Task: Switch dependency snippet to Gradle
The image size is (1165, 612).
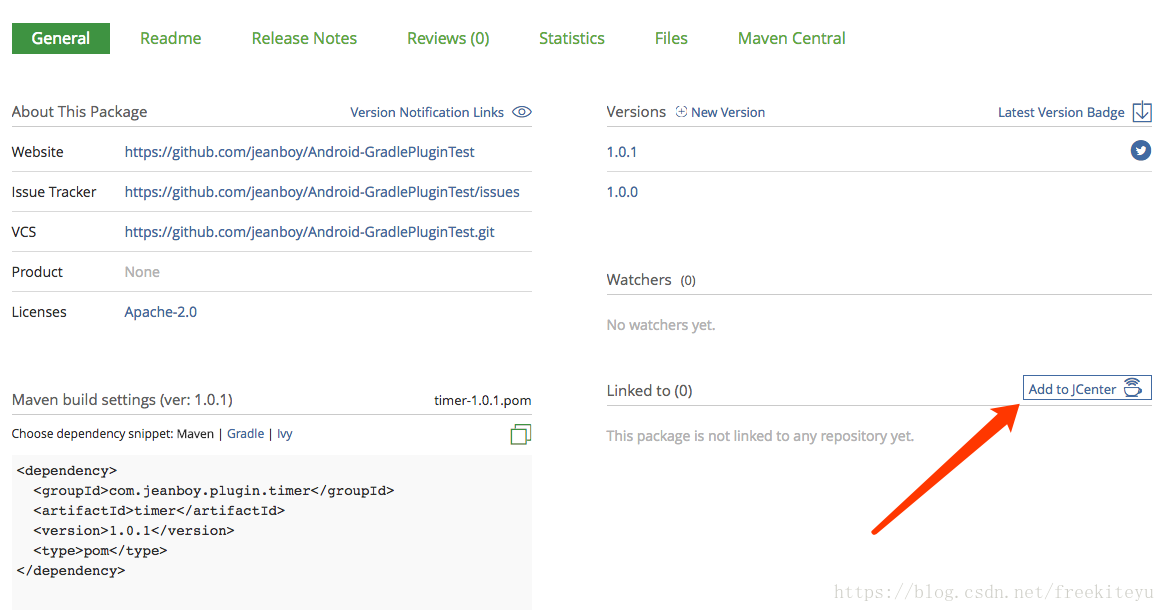Action: [245, 433]
